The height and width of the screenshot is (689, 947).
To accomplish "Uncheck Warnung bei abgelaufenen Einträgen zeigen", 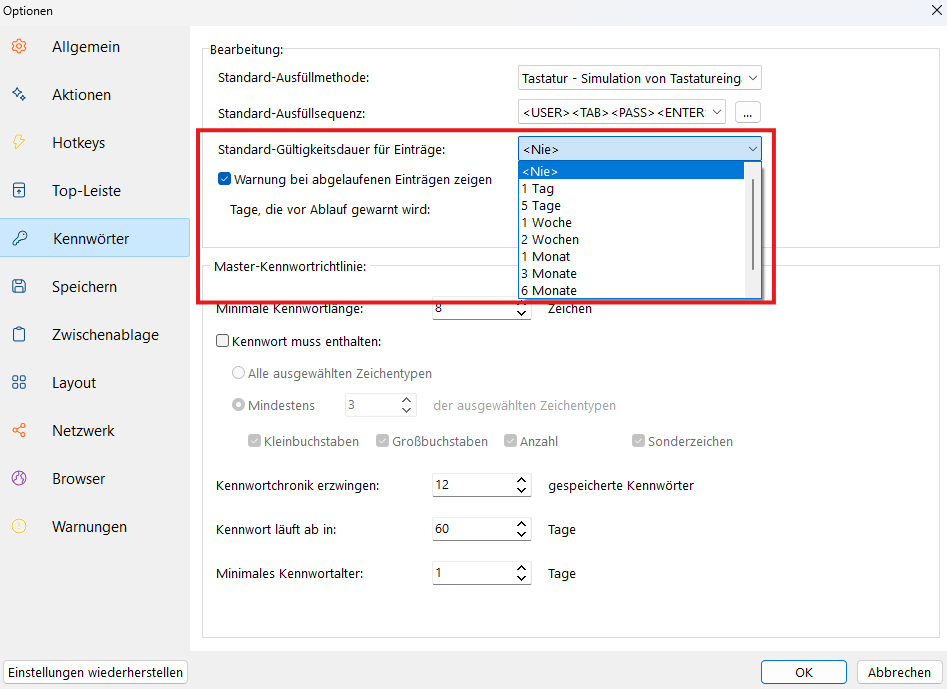I will pos(224,179).
